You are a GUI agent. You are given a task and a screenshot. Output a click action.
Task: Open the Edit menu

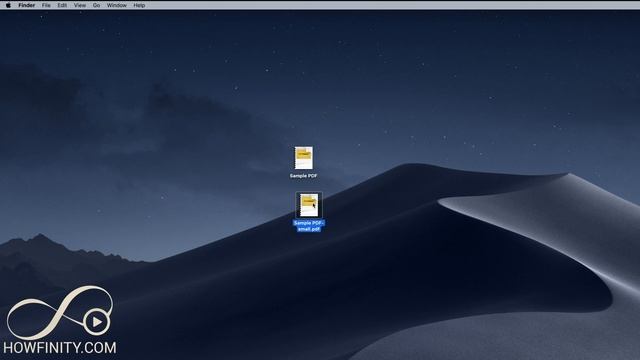pos(62,5)
